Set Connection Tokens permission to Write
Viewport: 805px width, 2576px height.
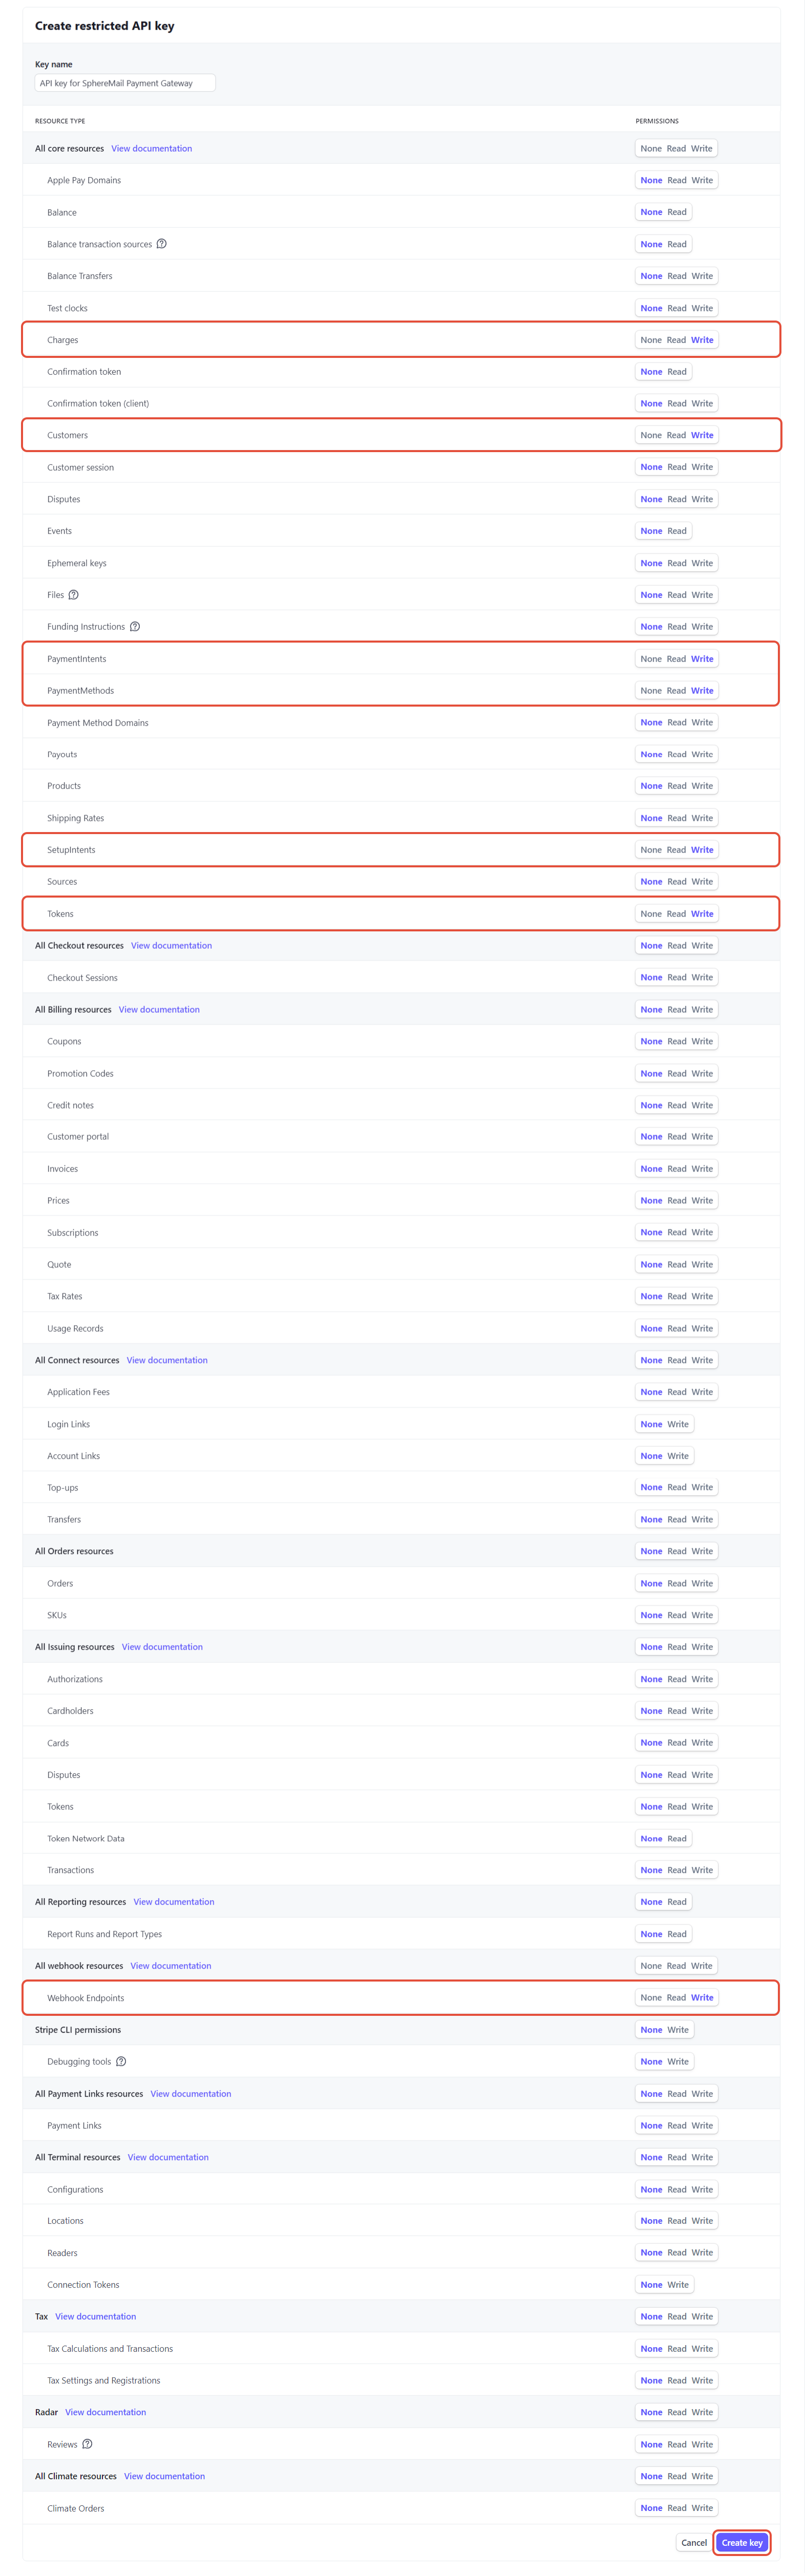(x=678, y=2284)
